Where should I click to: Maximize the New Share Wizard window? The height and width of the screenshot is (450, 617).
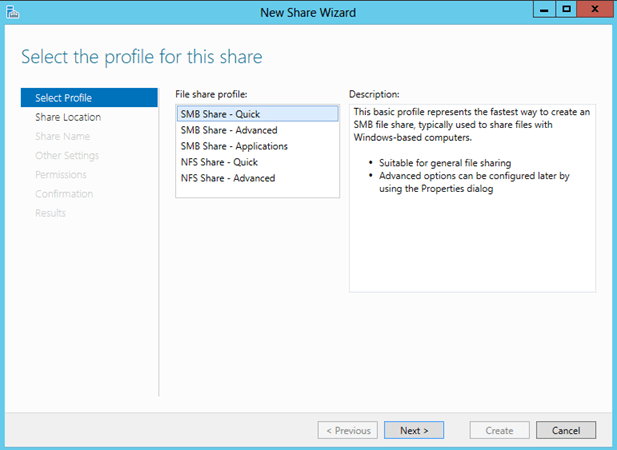pos(567,9)
